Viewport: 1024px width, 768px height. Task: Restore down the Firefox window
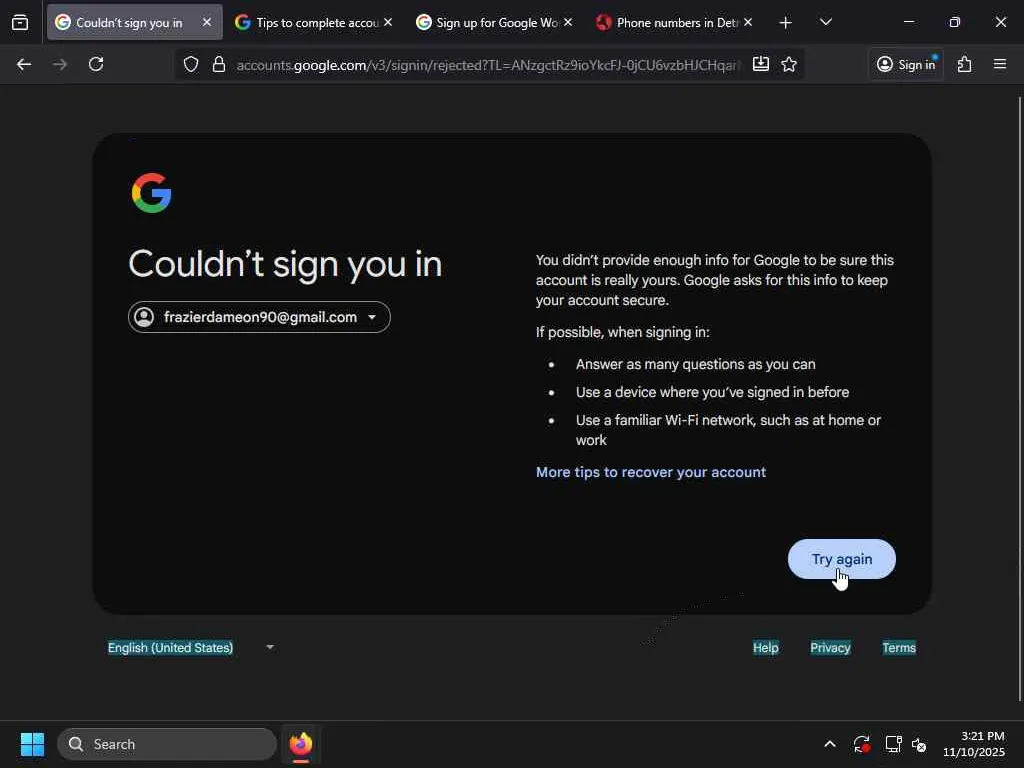click(954, 22)
